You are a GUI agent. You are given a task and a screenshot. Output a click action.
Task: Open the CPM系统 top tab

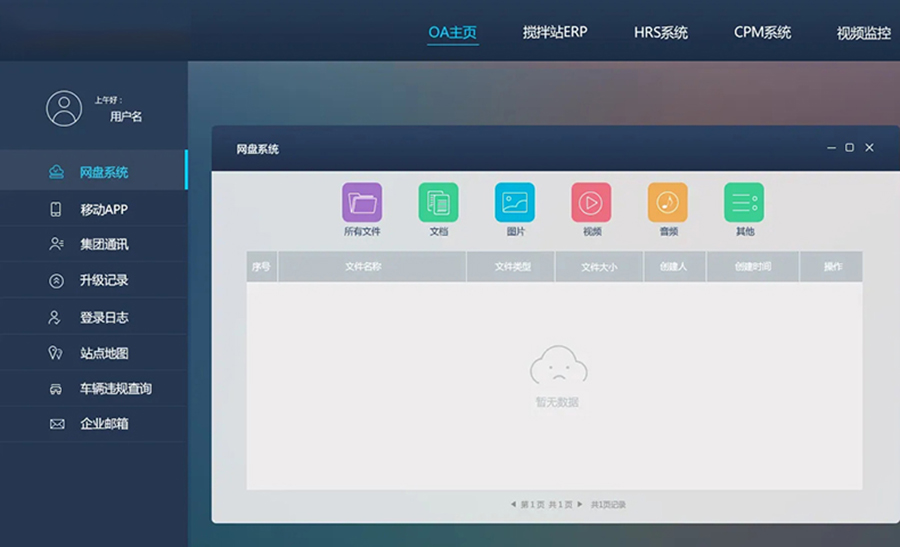coord(762,32)
